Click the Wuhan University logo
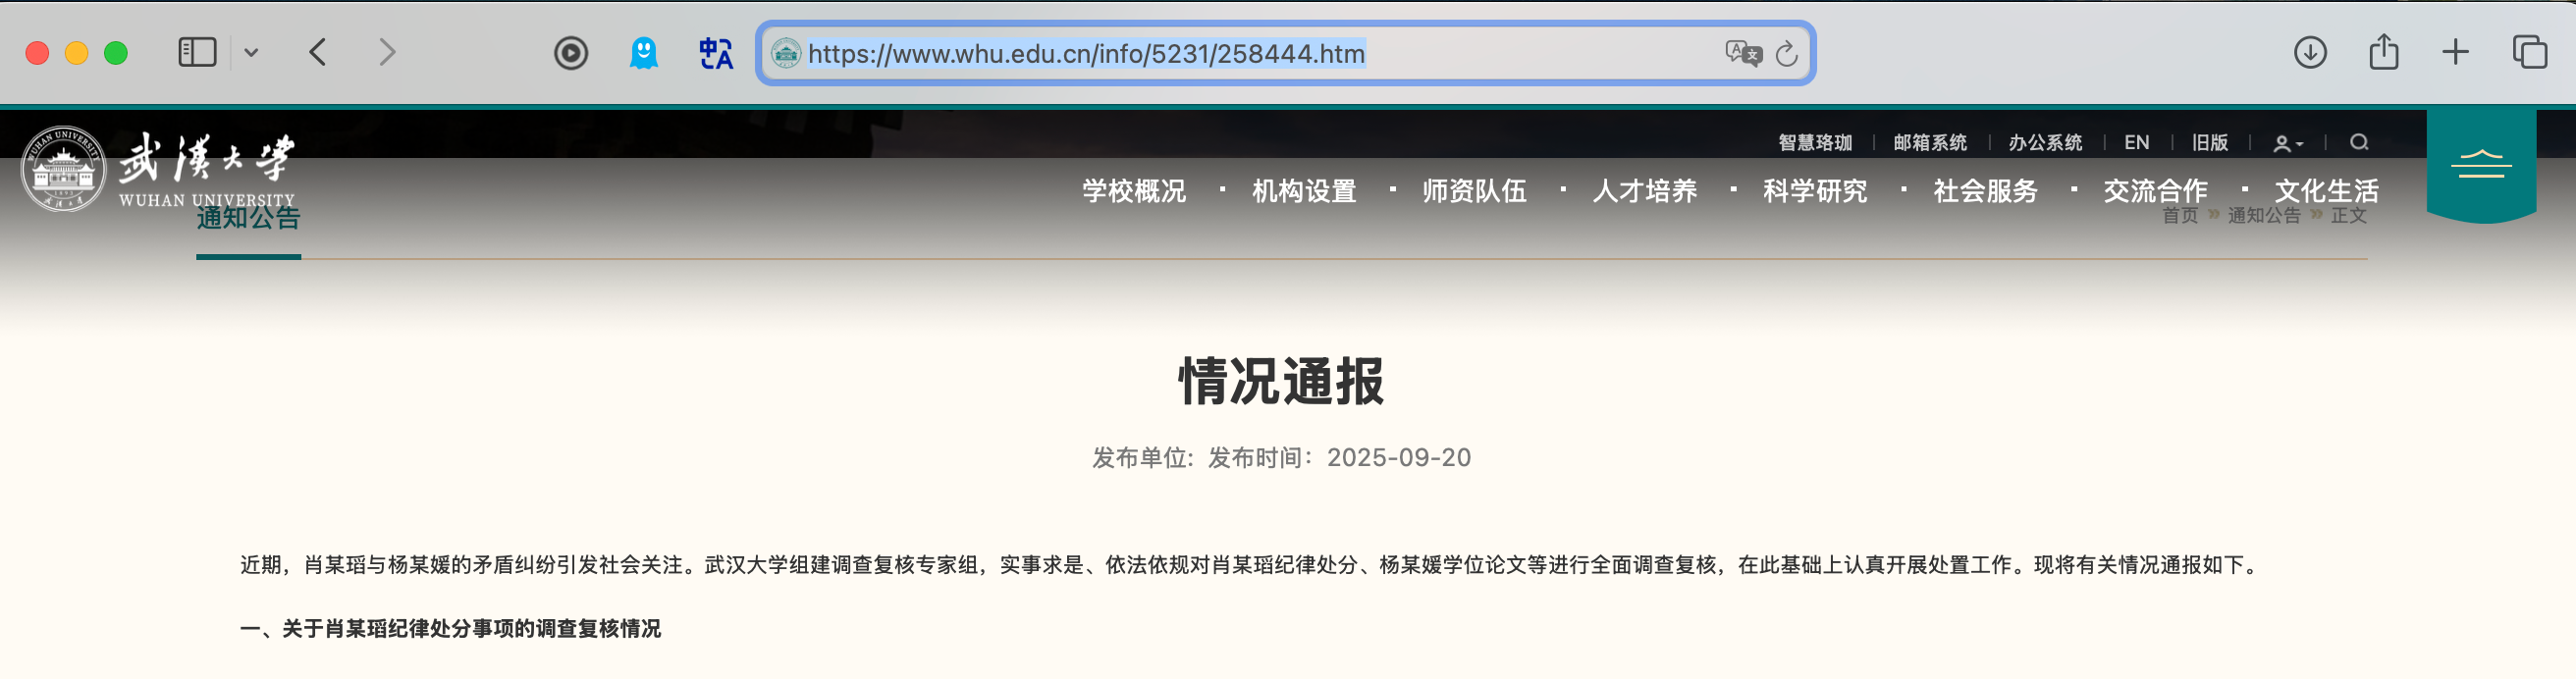Screen dimensions: 2576x679 (158, 169)
